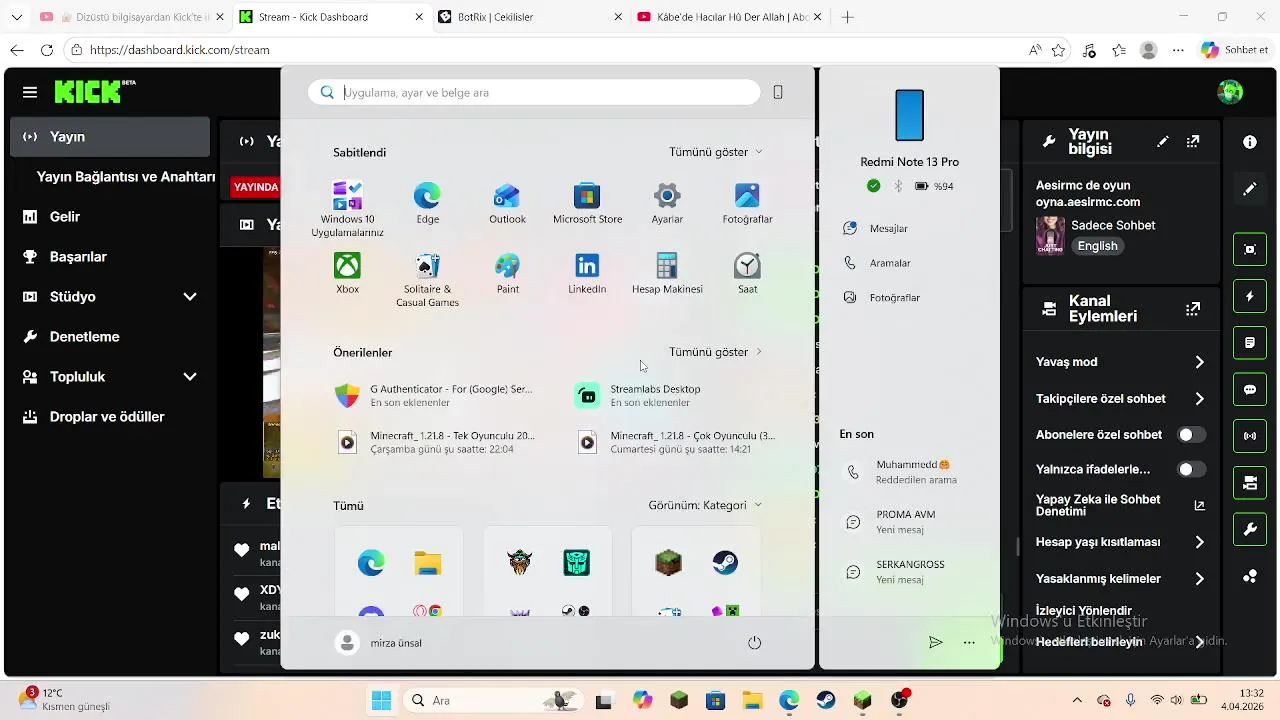Expand Tümünü göster for Sabitlendi

tap(716, 152)
